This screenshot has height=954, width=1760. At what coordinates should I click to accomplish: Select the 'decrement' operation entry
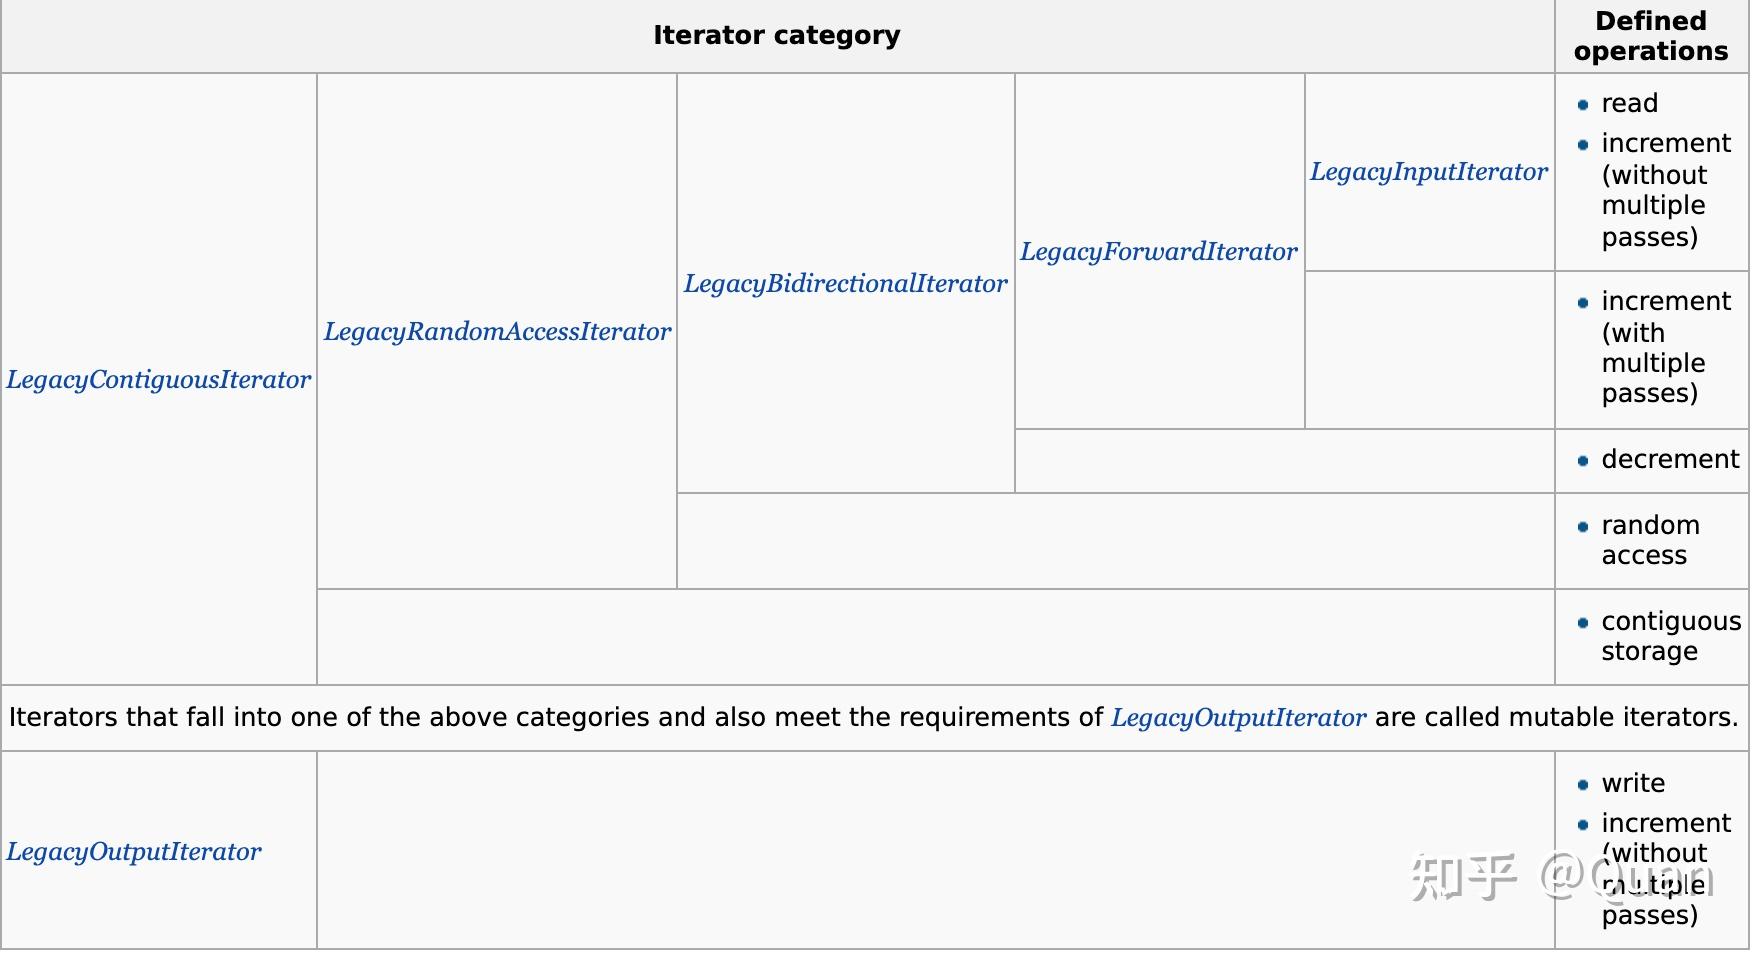[x=1670, y=460]
